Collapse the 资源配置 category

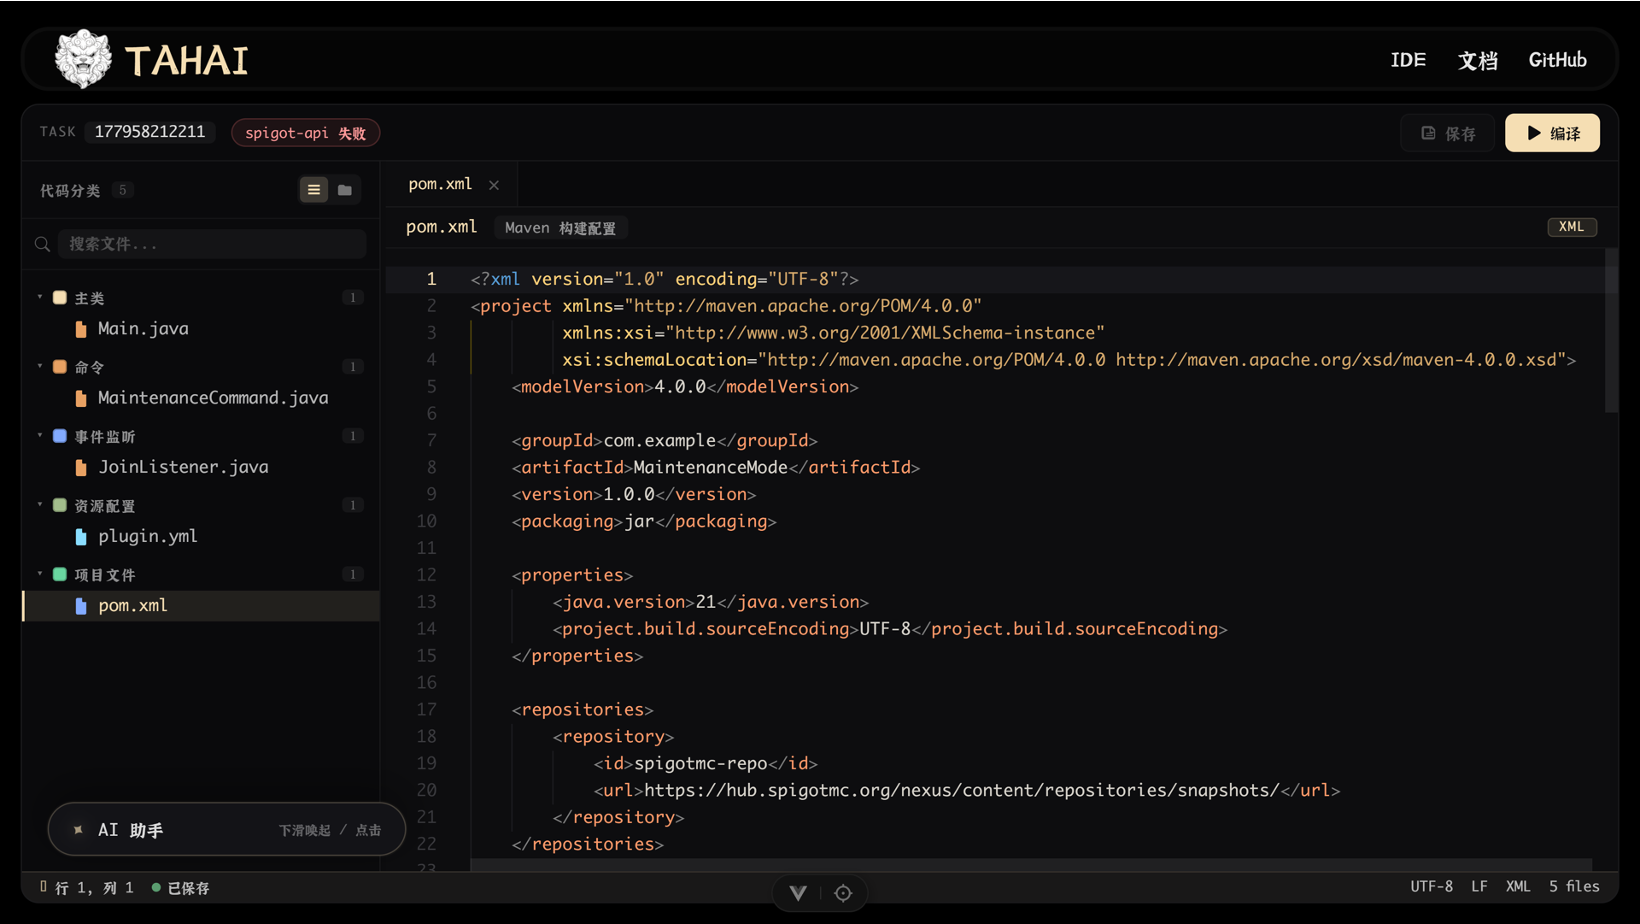coord(40,504)
